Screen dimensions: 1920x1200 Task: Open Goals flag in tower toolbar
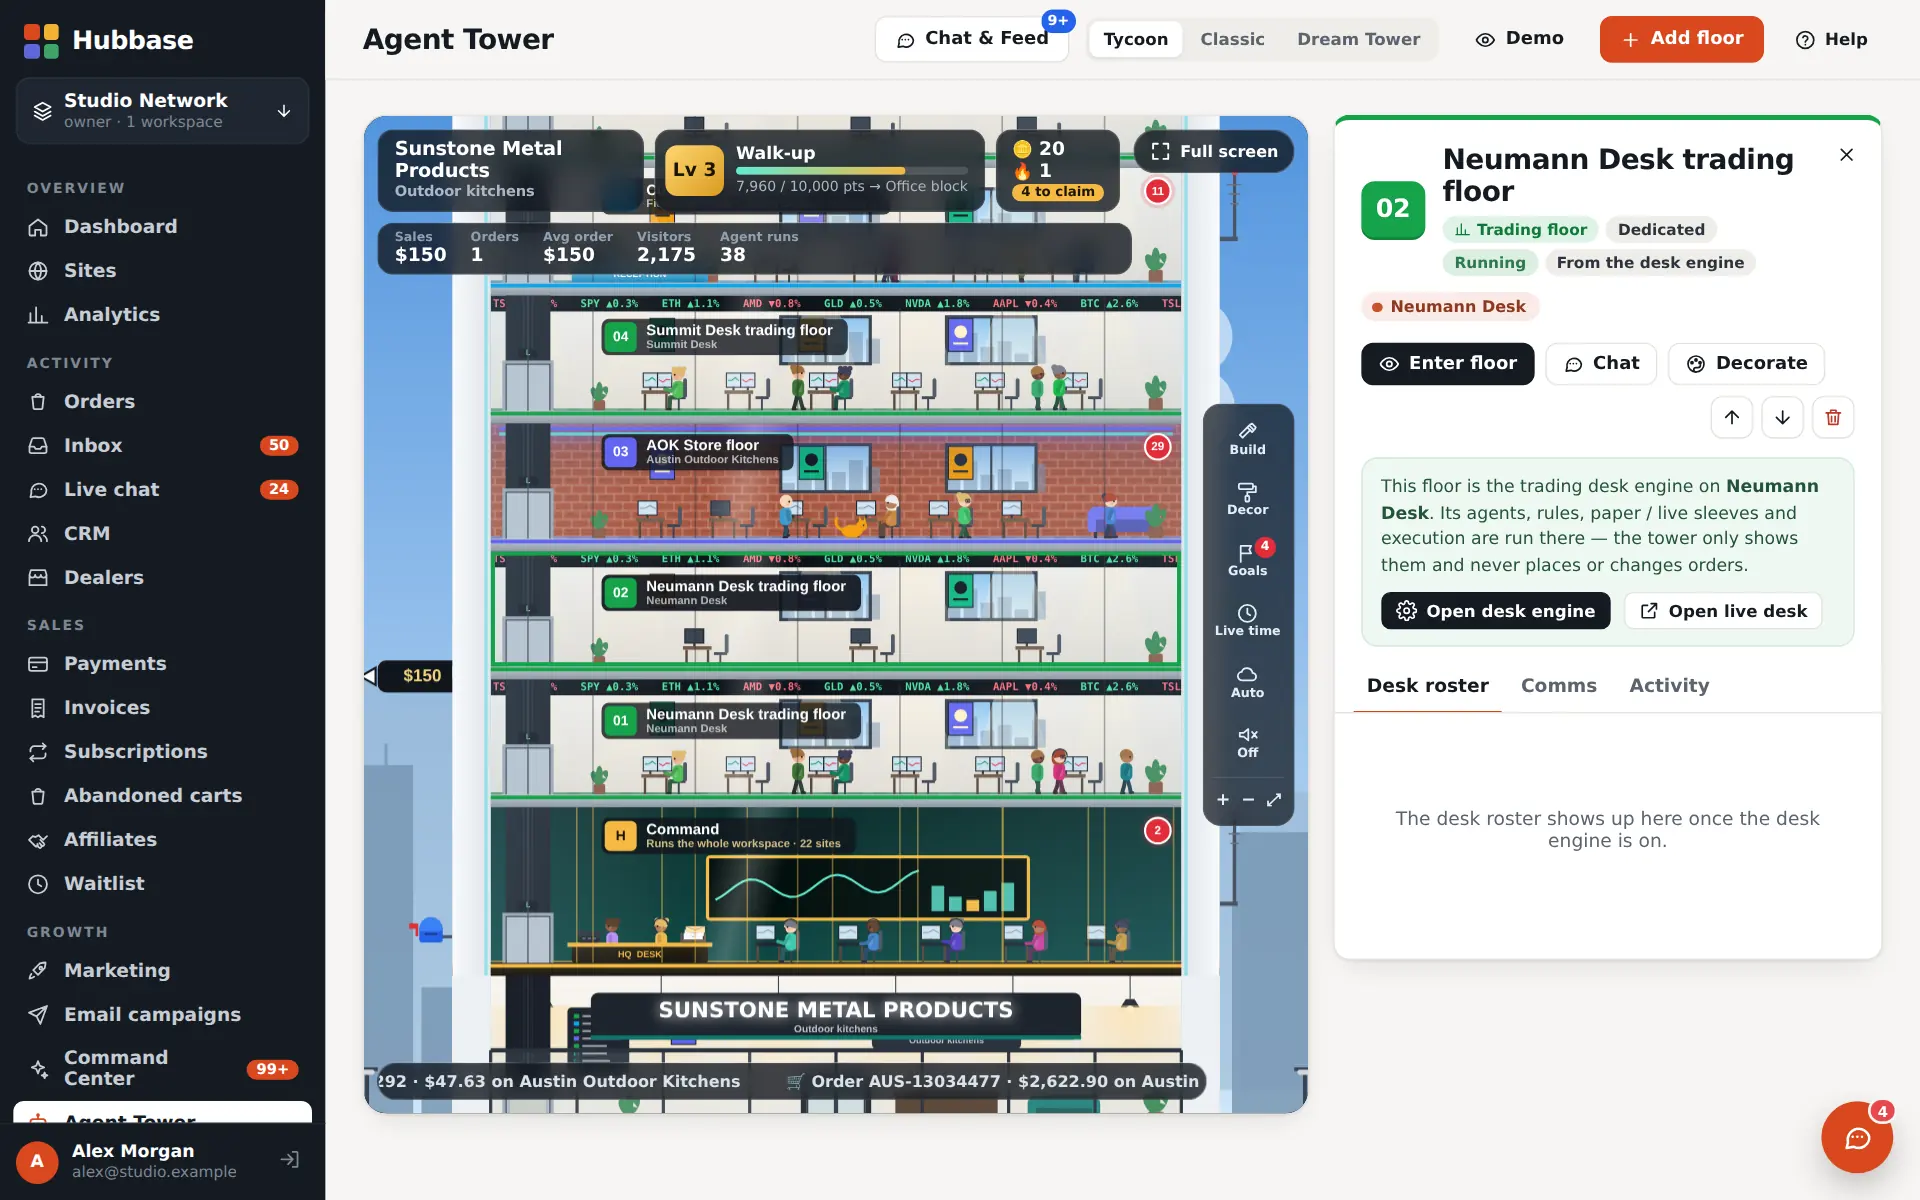point(1247,560)
